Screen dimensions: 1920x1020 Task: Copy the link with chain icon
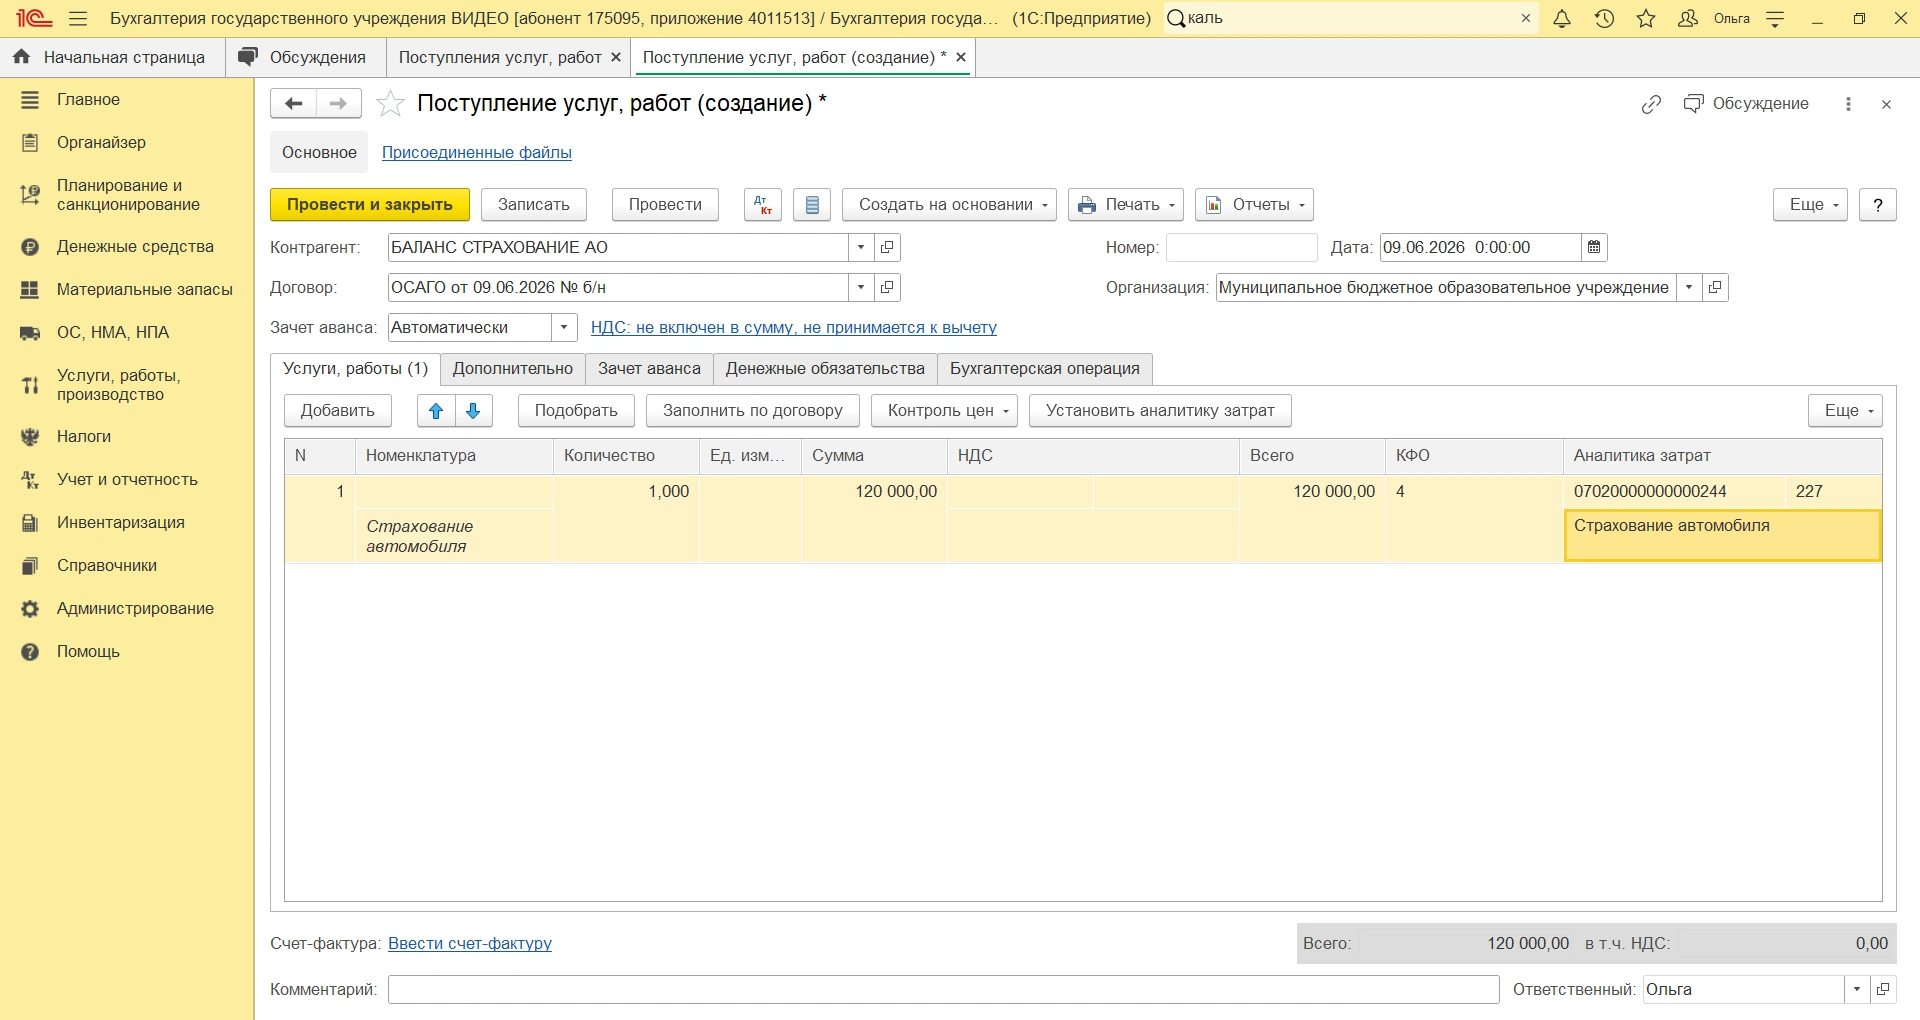(1651, 104)
